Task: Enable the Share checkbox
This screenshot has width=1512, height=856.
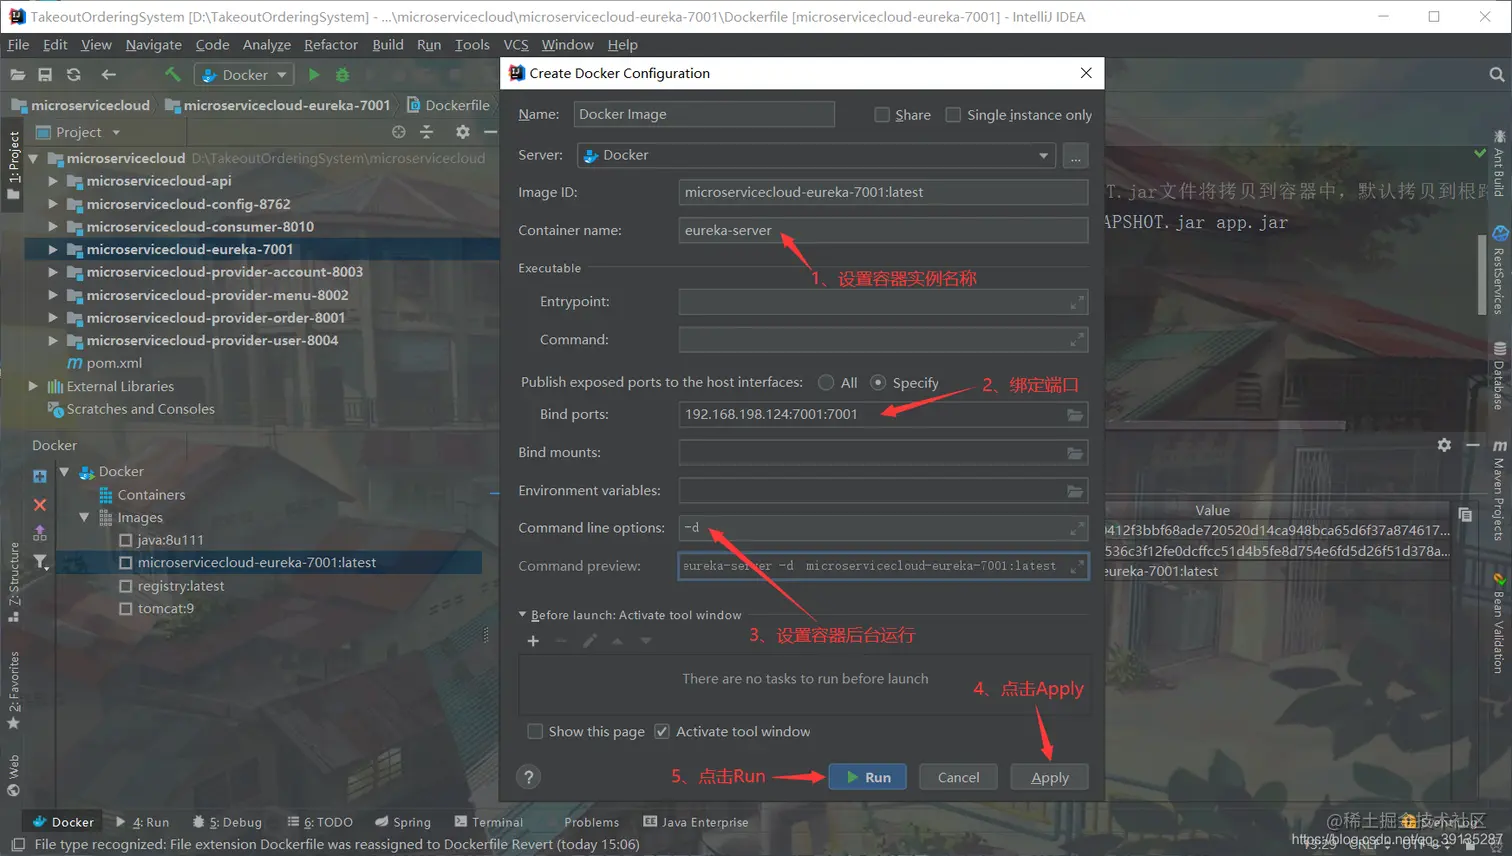Action: 882,115
